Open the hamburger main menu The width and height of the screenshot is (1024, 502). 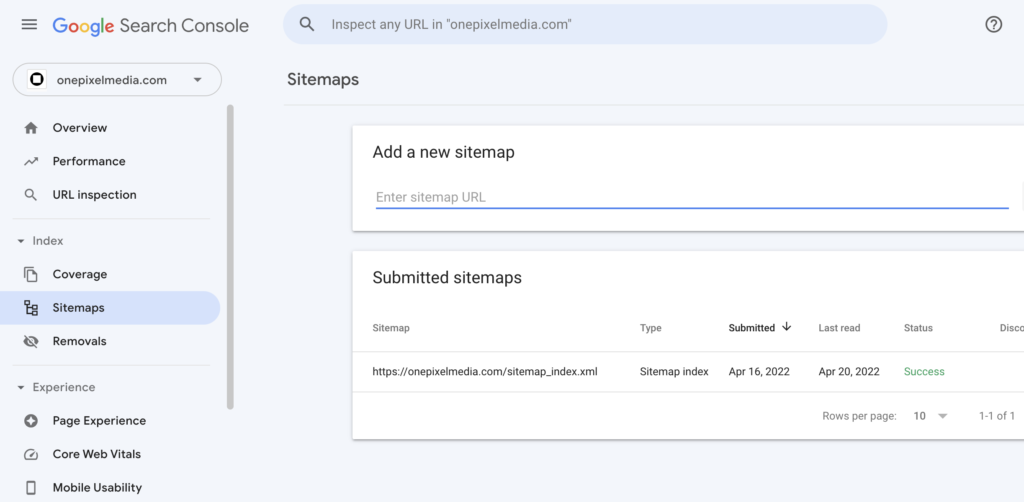[x=29, y=25]
